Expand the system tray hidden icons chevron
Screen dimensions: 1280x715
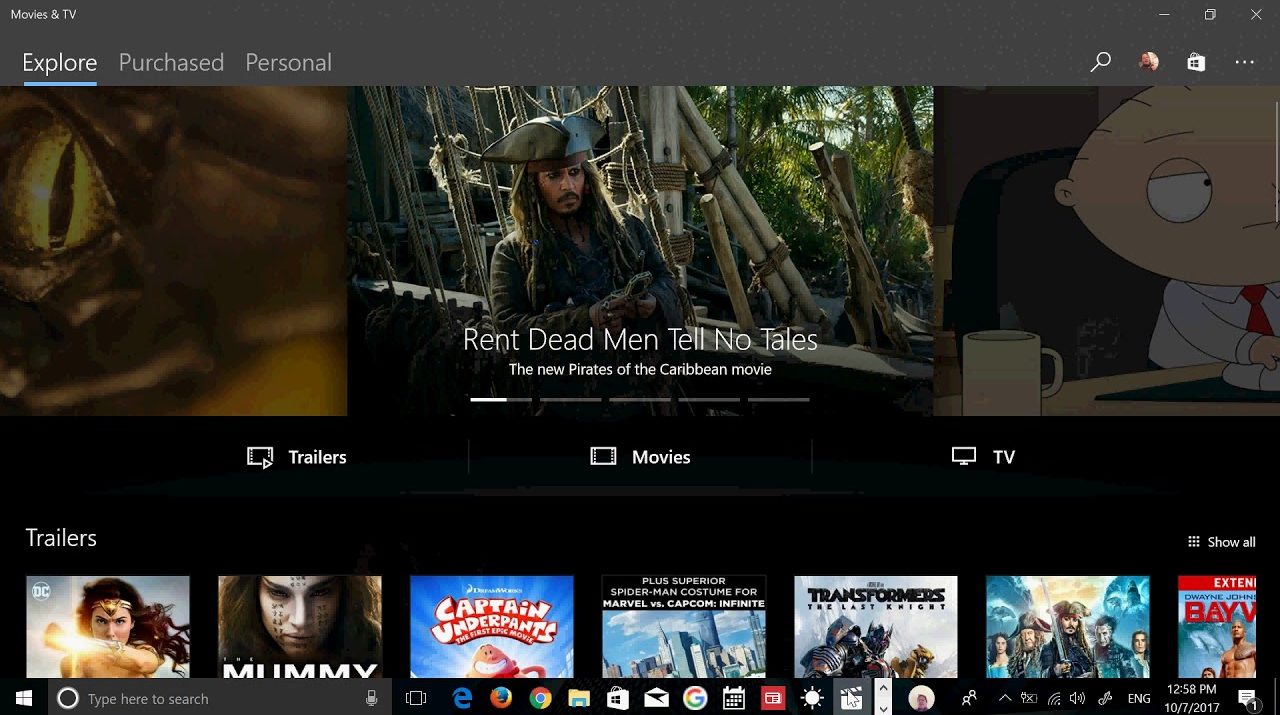(1005, 698)
